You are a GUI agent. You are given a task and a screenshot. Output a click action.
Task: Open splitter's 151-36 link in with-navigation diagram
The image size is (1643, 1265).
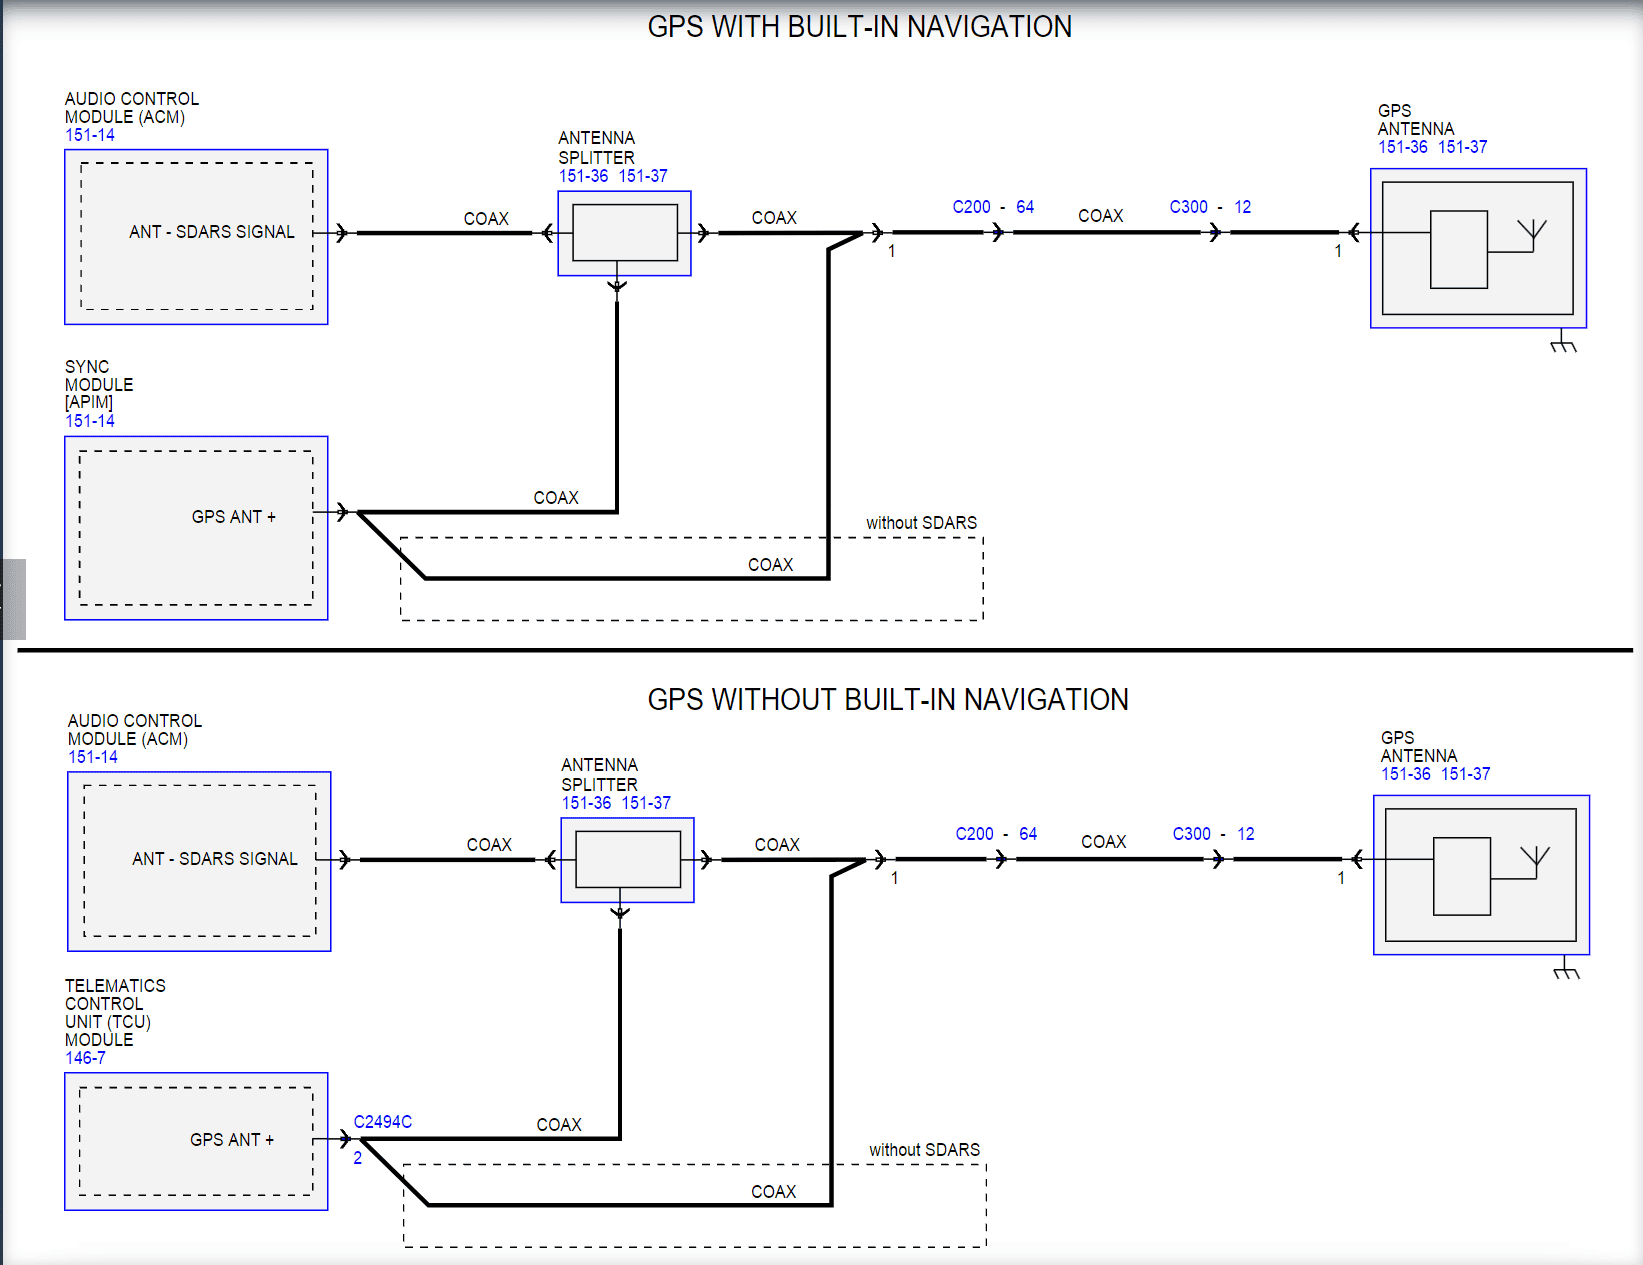coord(583,176)
